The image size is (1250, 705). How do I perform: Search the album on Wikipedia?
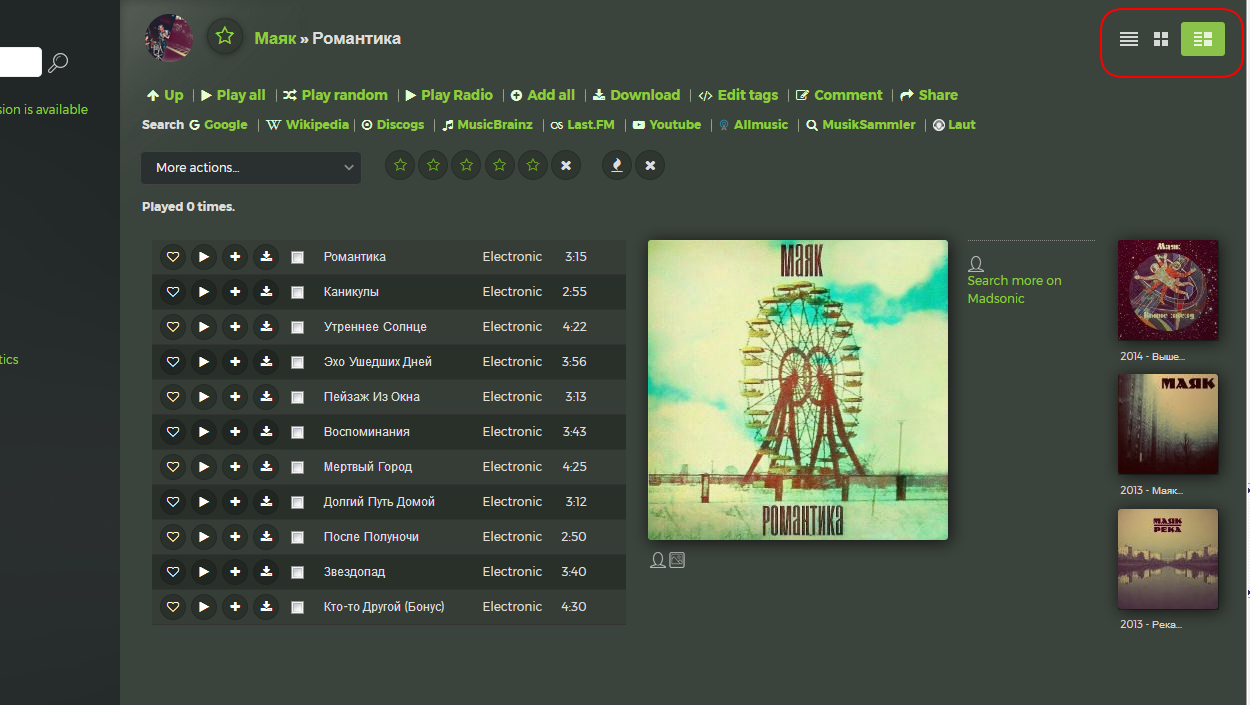click(308, 125)
